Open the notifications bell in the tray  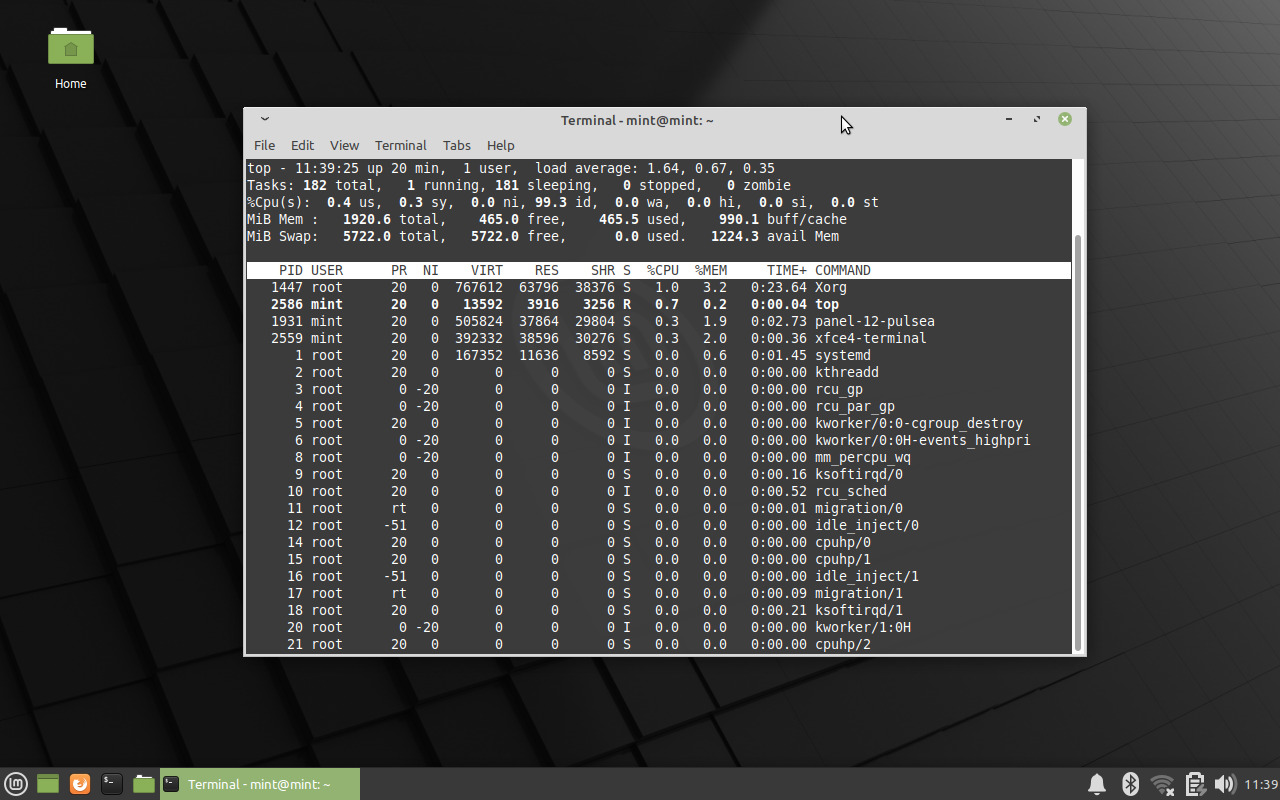coord(1097,784)
